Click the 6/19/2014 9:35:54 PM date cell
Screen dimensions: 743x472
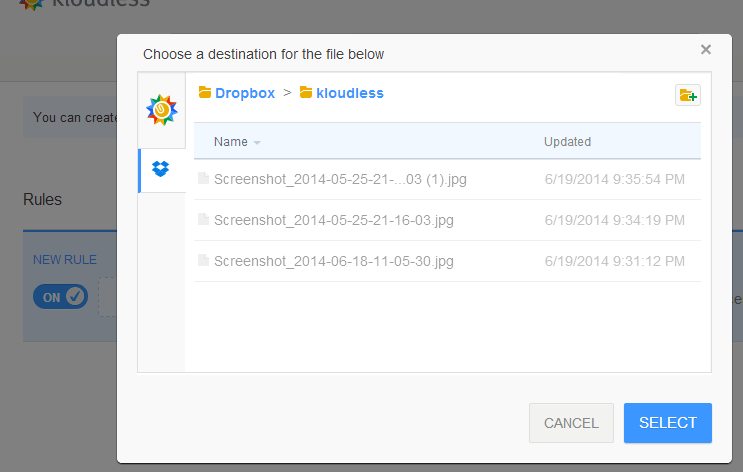[615, 179]
